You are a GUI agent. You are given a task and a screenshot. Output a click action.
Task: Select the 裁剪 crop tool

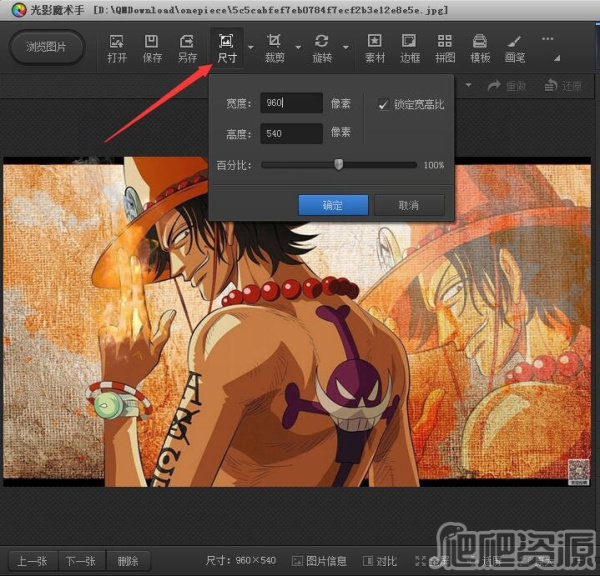coord(274,48)
